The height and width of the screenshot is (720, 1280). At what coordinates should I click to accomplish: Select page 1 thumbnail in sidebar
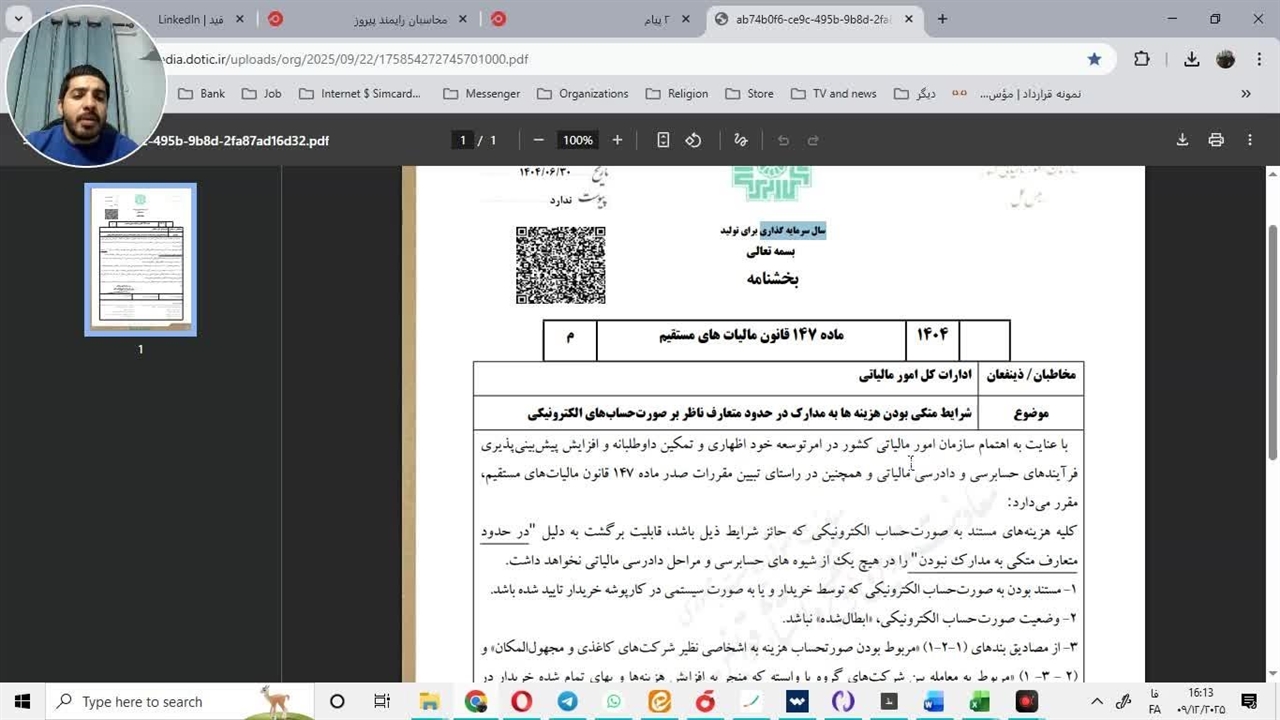click(140, 259)
